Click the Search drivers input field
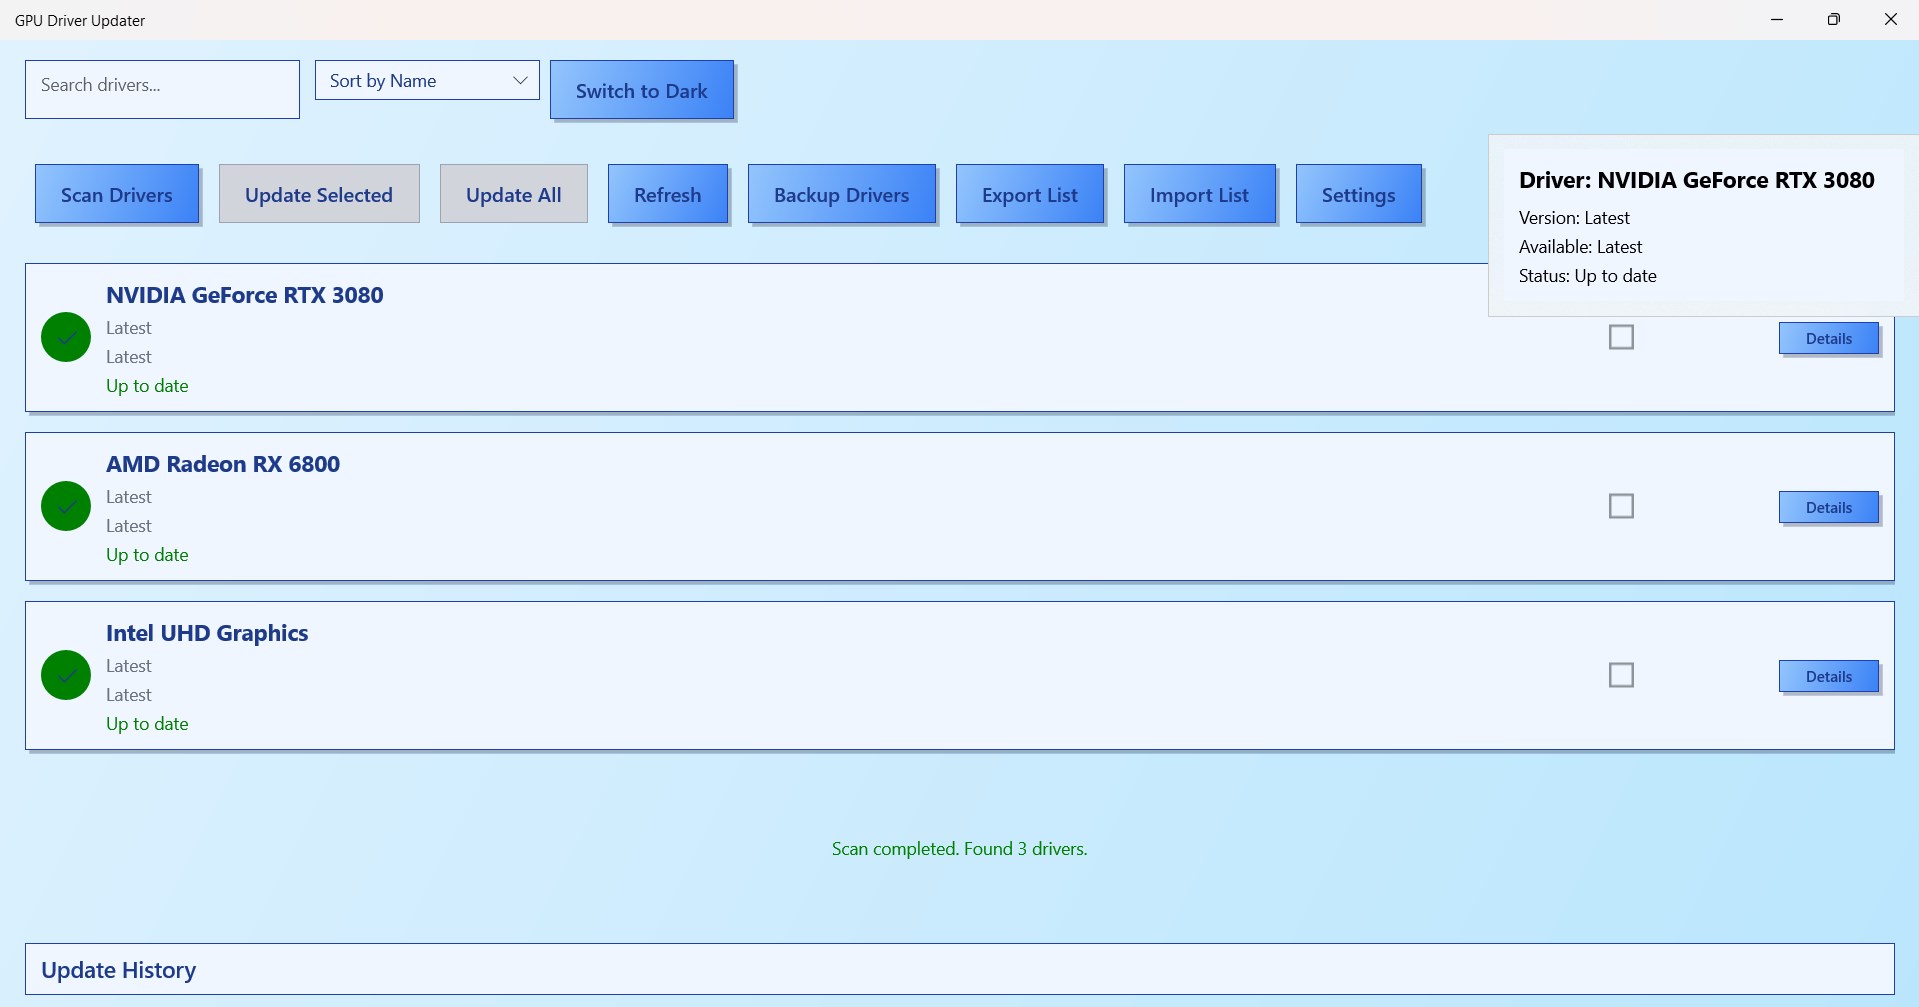Image resolution: width=1919 pixels, height=1007 pixels. pyautogui.click(x=161, y=89)
